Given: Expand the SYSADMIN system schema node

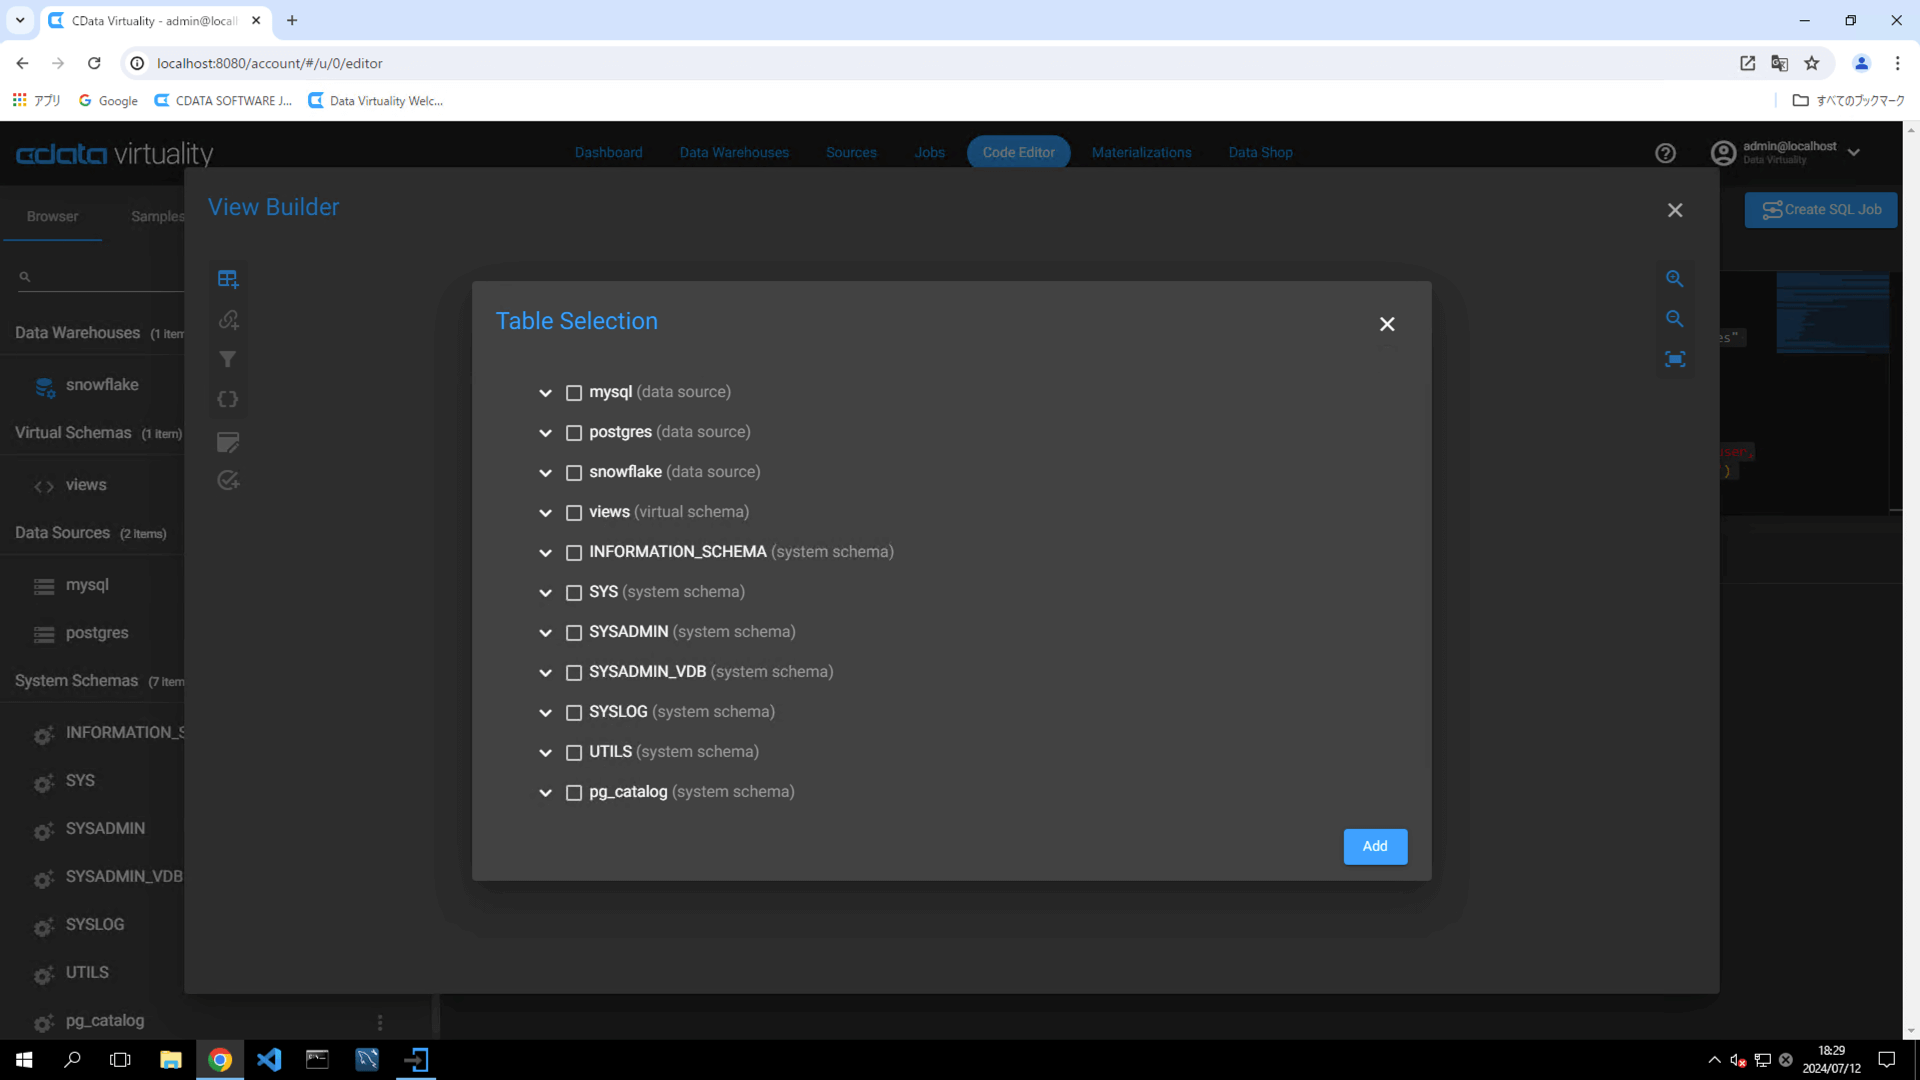Looking at the screenshot, I should pyautogui.click(x=545, y=633).
